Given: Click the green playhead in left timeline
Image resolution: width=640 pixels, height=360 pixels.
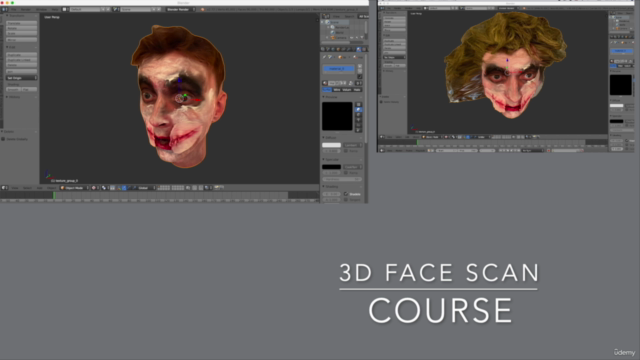Looking at the screenshot, I should click(54, 195).
